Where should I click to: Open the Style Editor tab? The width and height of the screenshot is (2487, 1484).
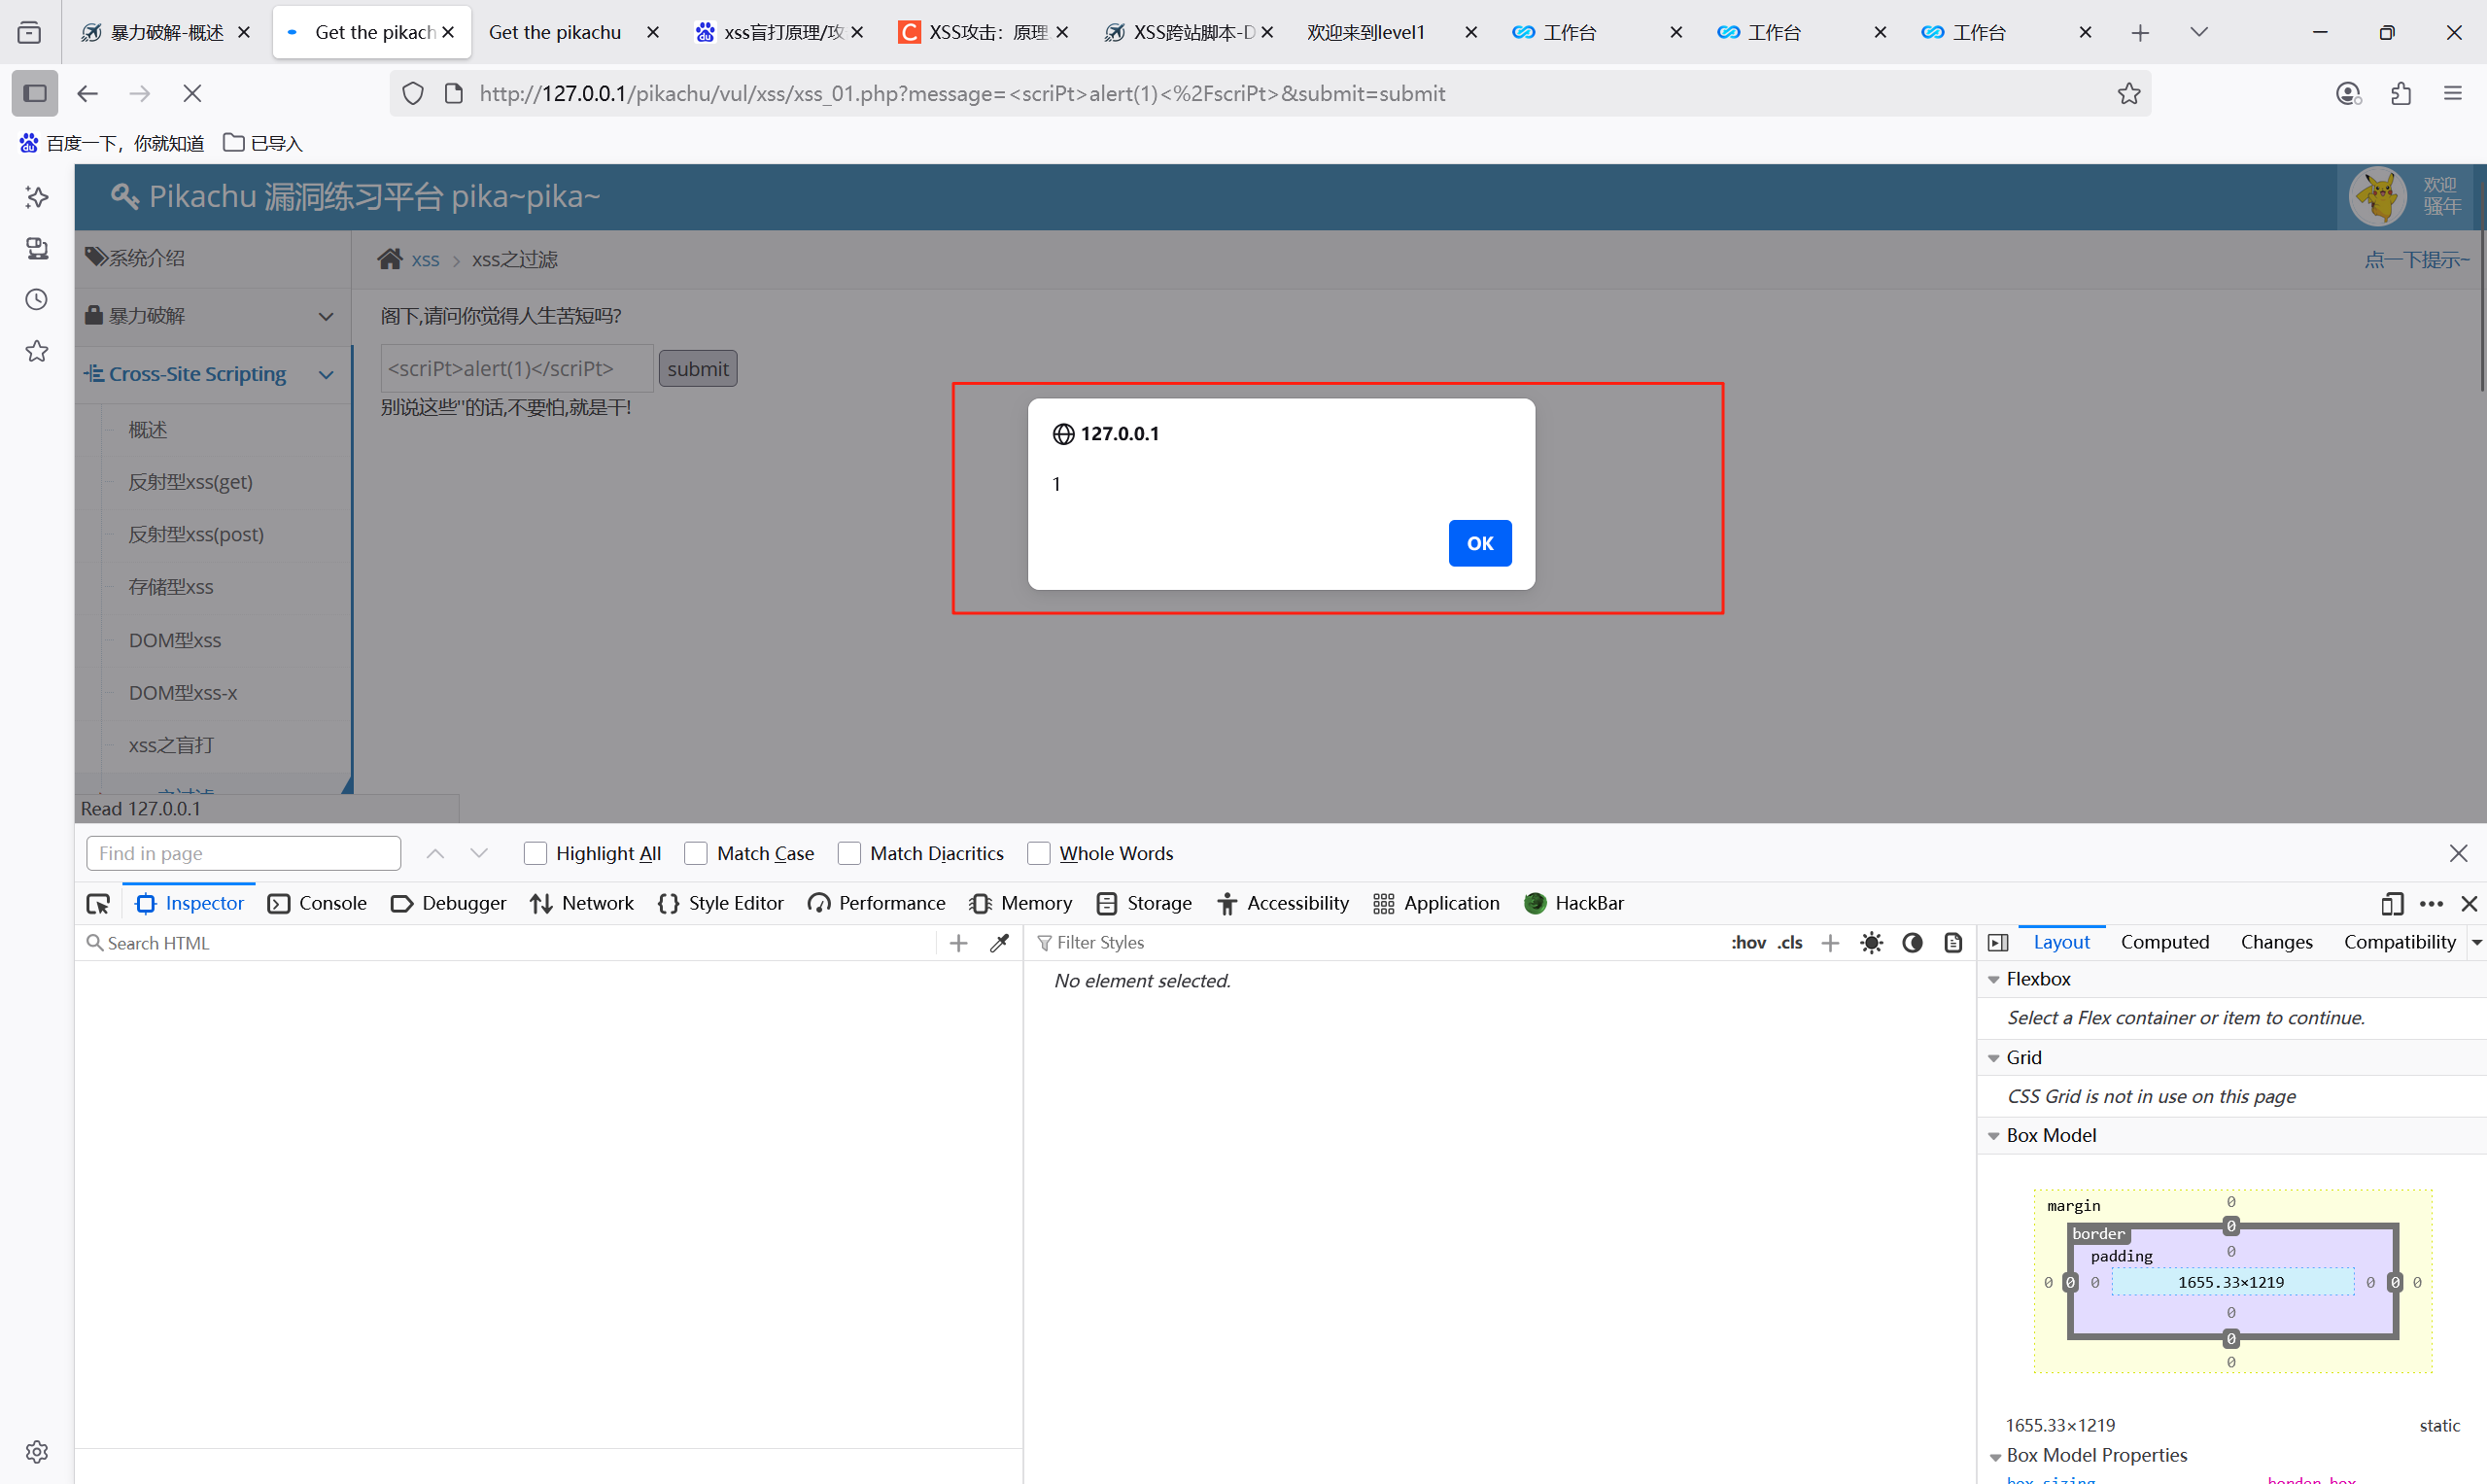(721, 903)
